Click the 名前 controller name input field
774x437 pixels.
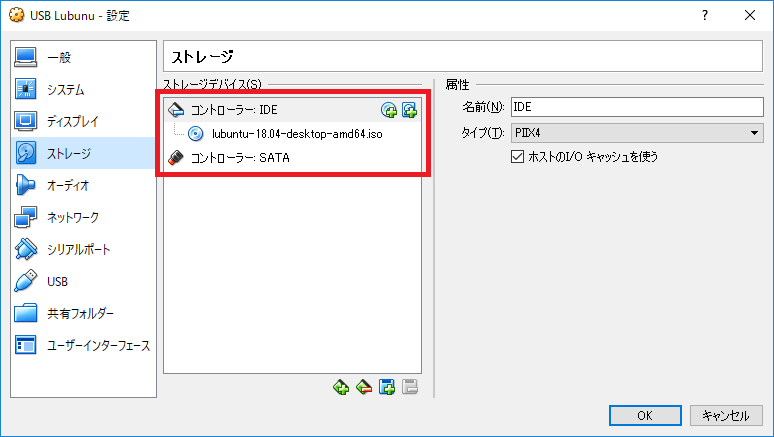click(637, 107)
